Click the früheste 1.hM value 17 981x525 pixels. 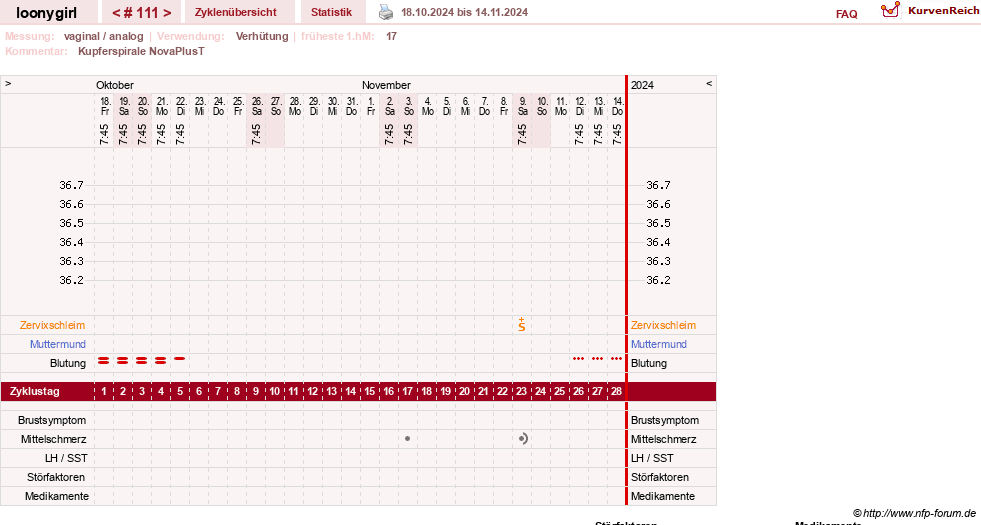391,36
